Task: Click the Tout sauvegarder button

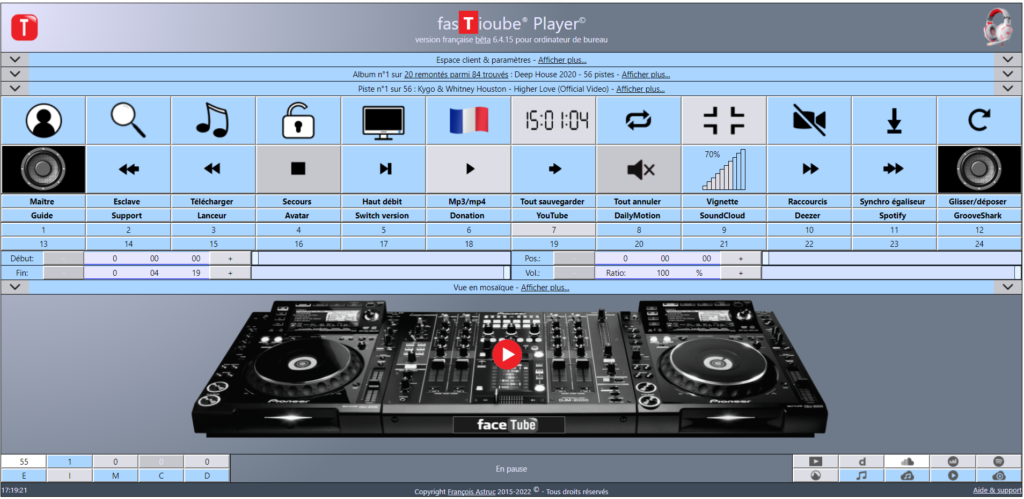Action: [553, 201]
